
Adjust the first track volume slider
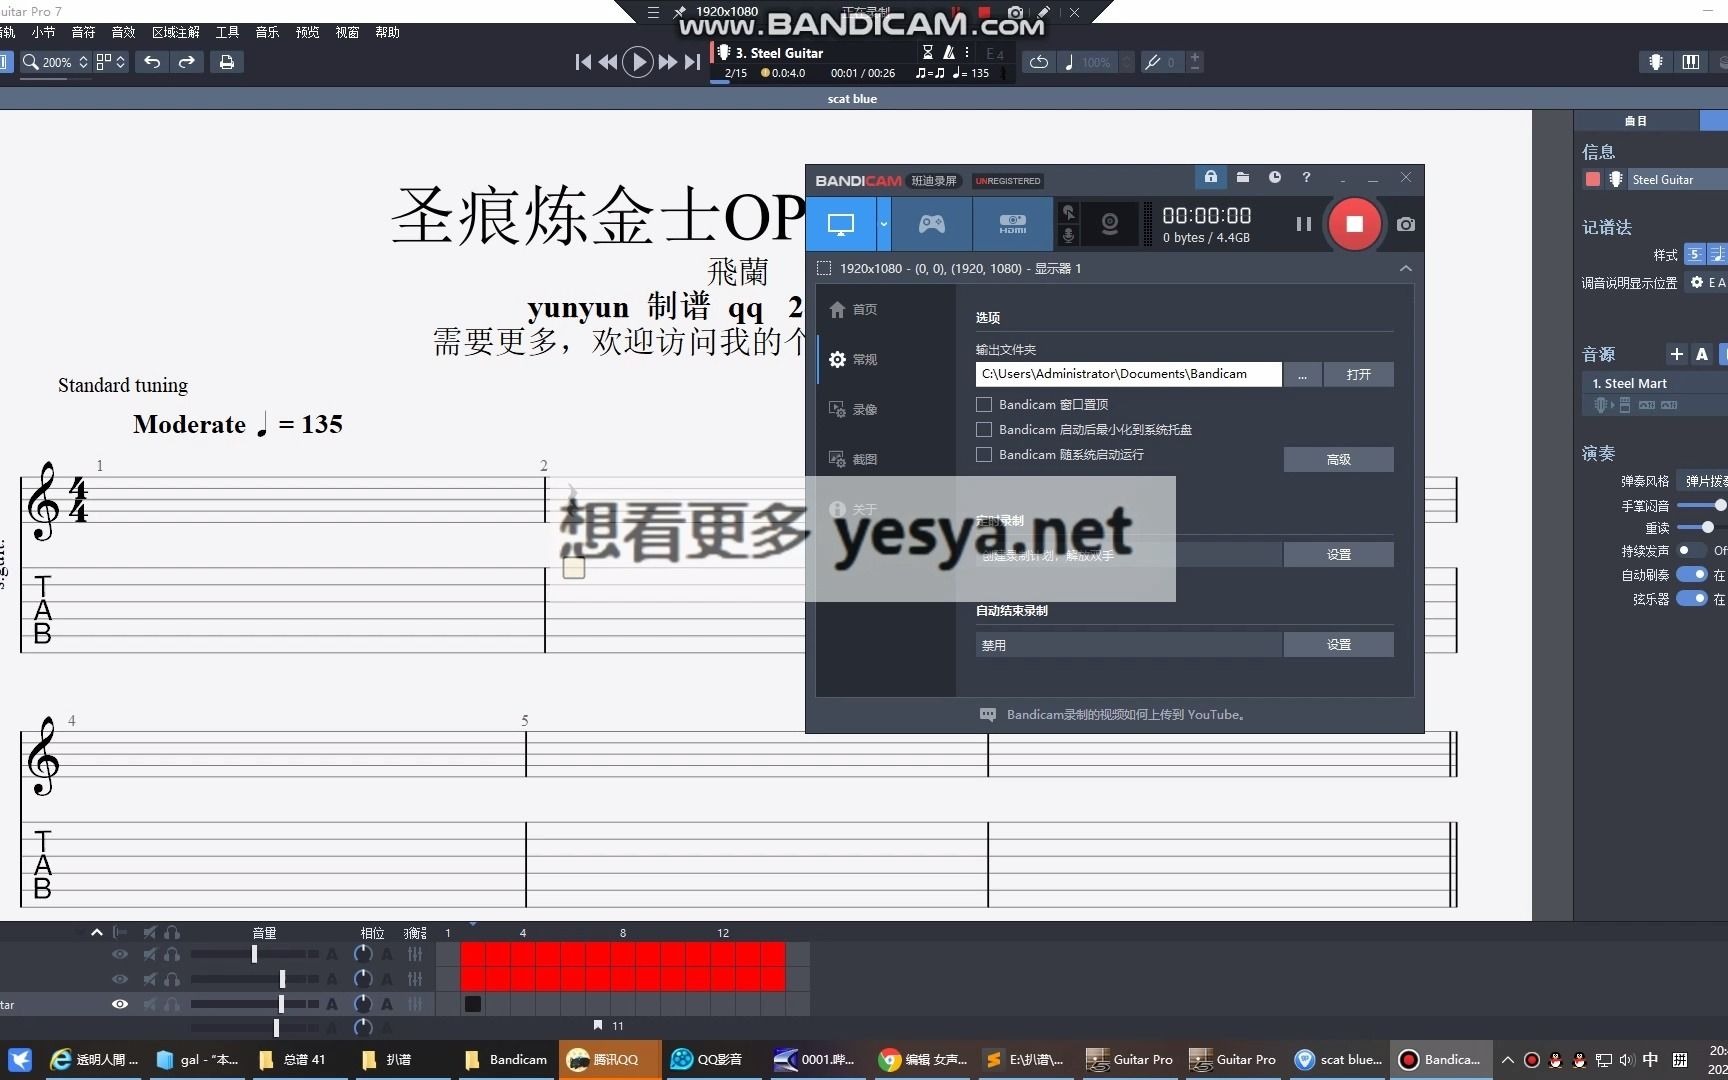pos(255,955)
